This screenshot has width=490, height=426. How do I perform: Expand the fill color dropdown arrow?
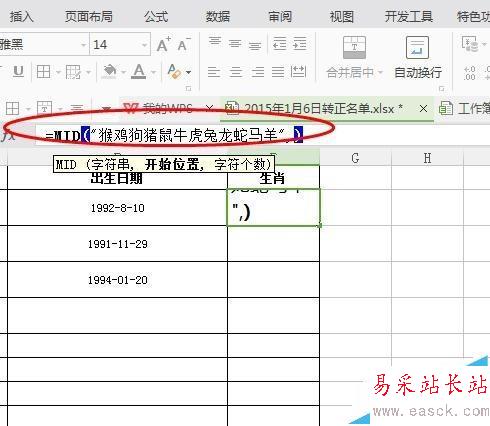tap(123, 72)
